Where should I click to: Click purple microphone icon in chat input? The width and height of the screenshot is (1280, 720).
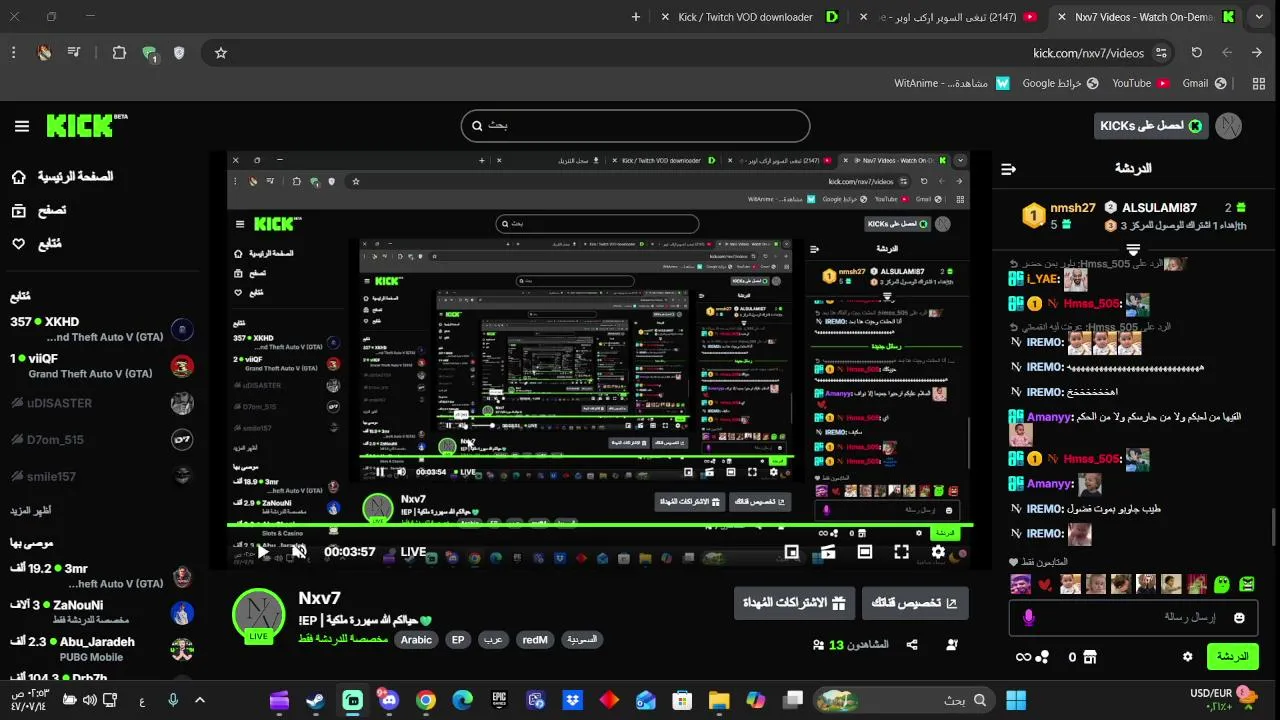(x=1028, y=618)
